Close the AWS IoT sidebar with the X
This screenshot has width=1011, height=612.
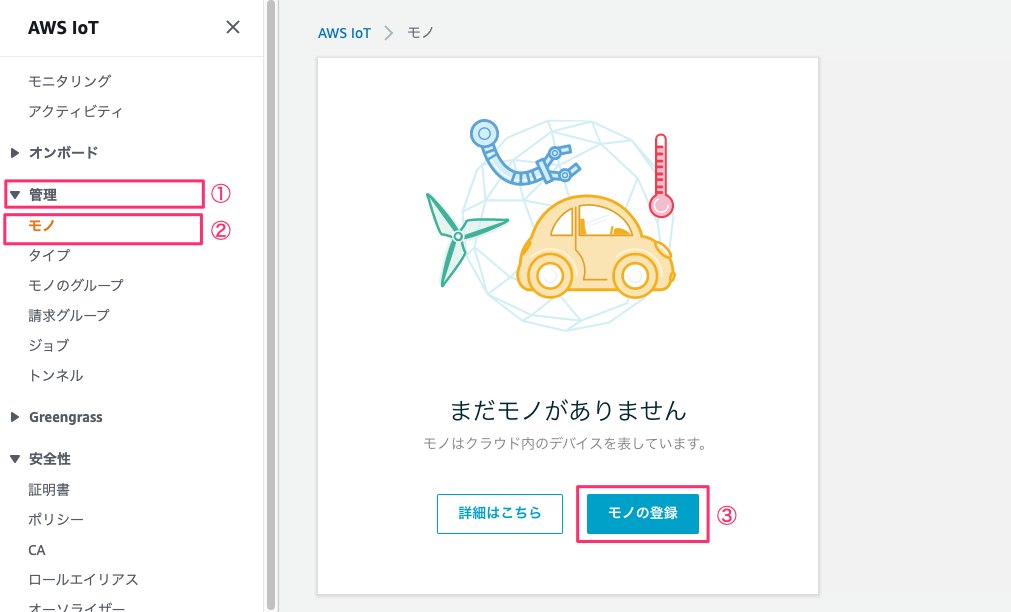[x=233, y=27]
